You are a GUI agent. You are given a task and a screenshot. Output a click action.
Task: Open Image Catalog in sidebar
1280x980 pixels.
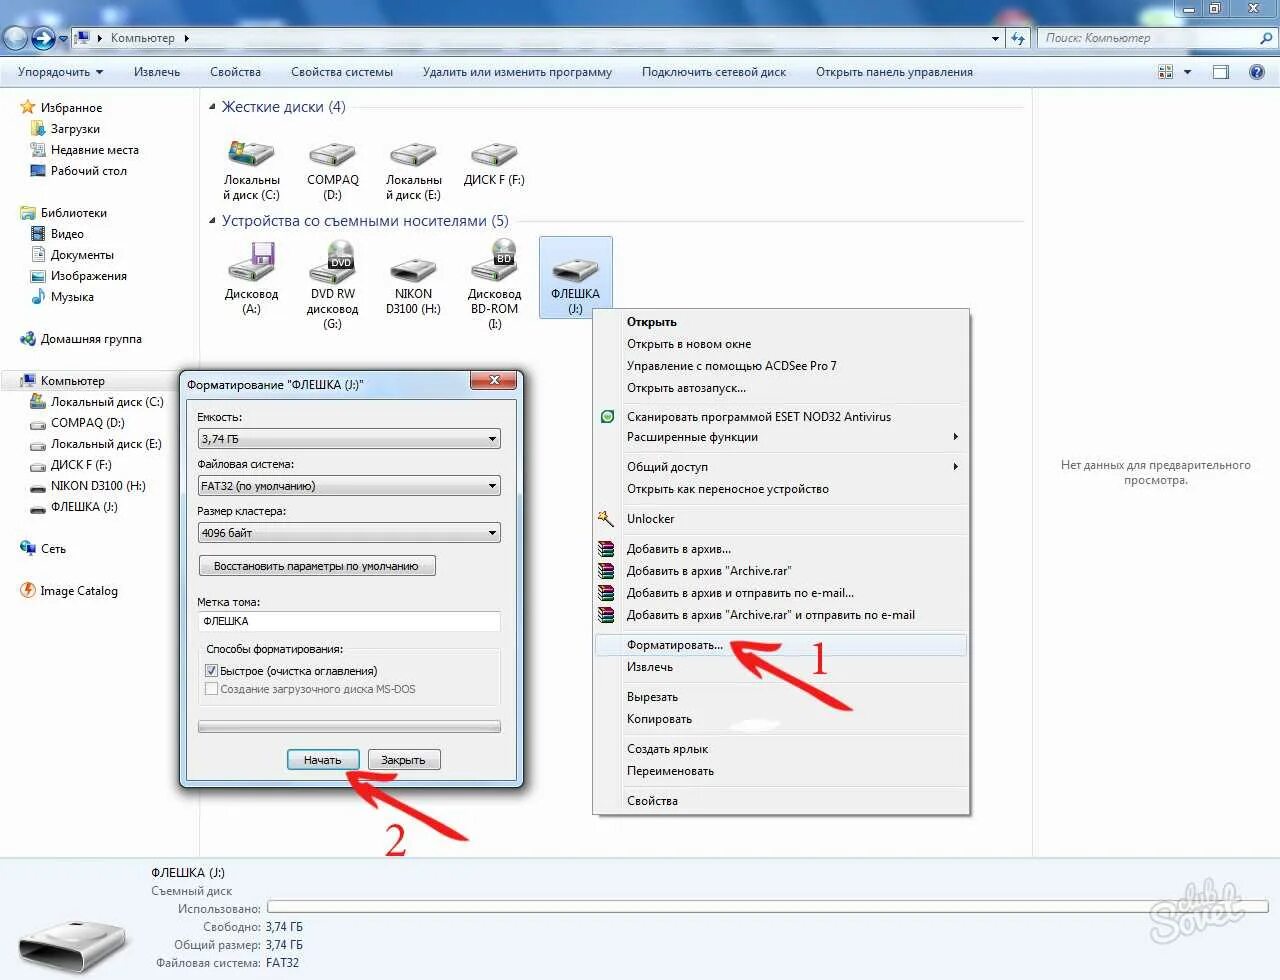click(x=78, y=591)
